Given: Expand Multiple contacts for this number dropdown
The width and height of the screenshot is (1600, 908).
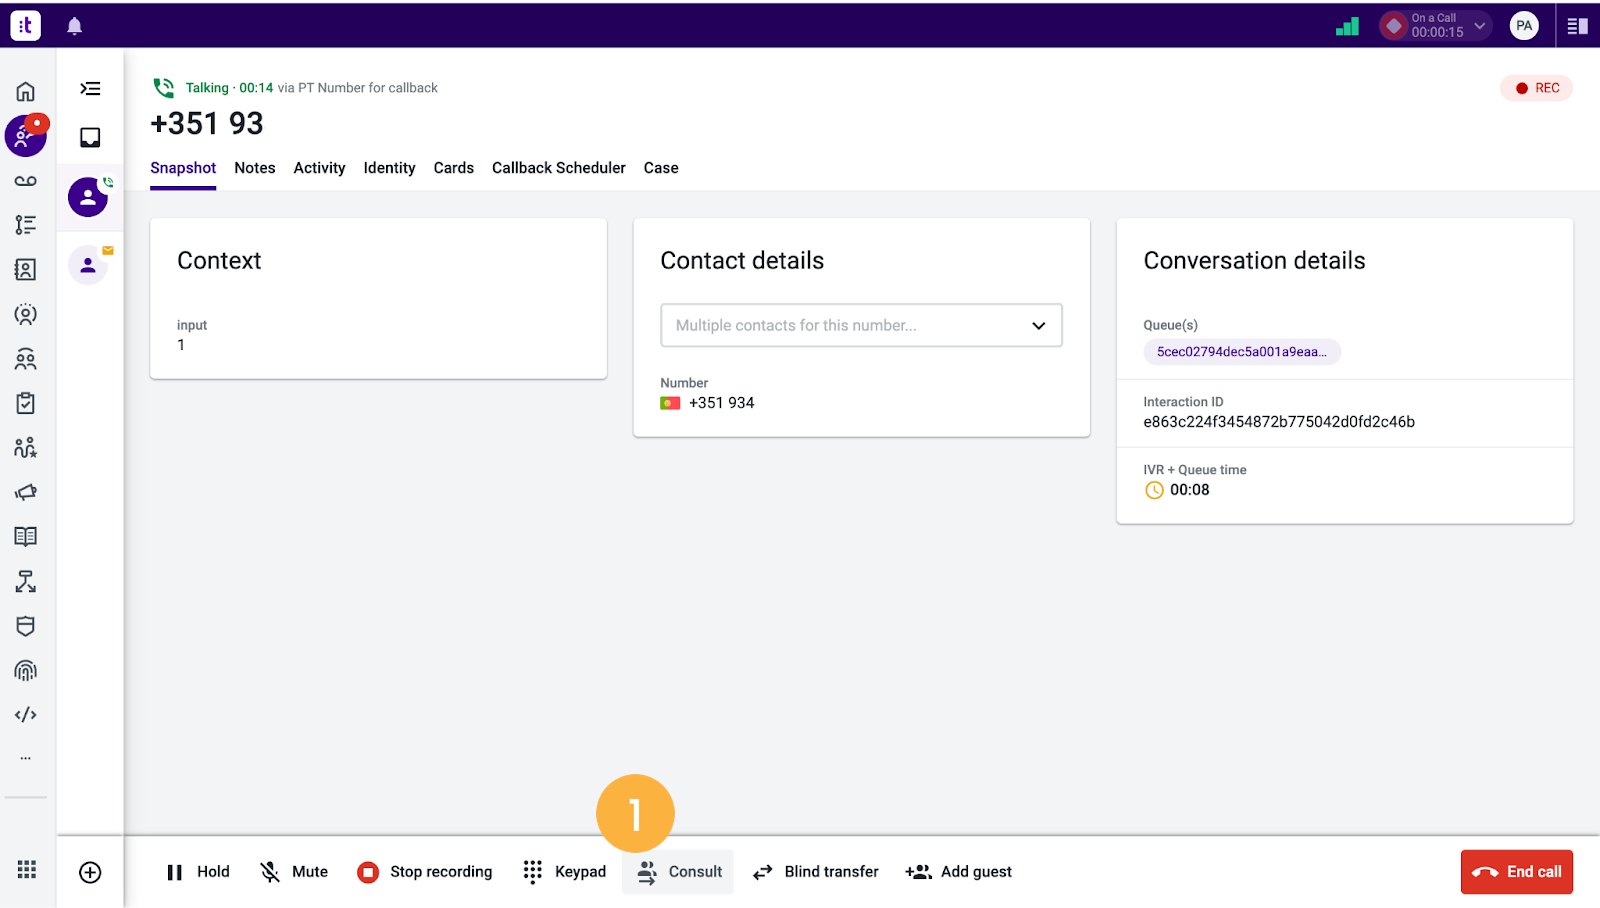Looking at the screenshot, I should point(861,325).
